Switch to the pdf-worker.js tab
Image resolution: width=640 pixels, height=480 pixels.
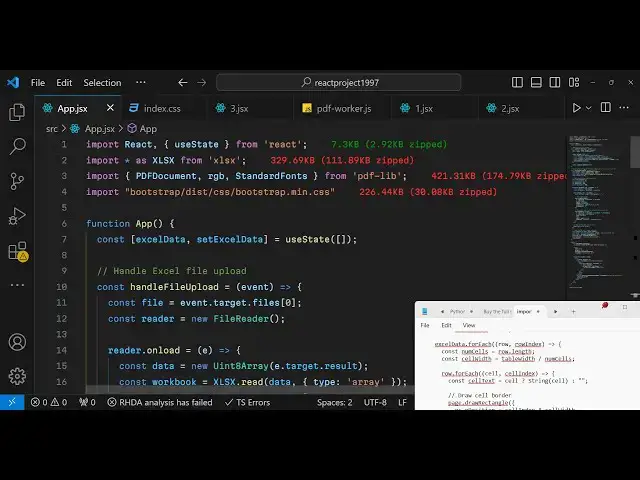click(x=343, y=108)
